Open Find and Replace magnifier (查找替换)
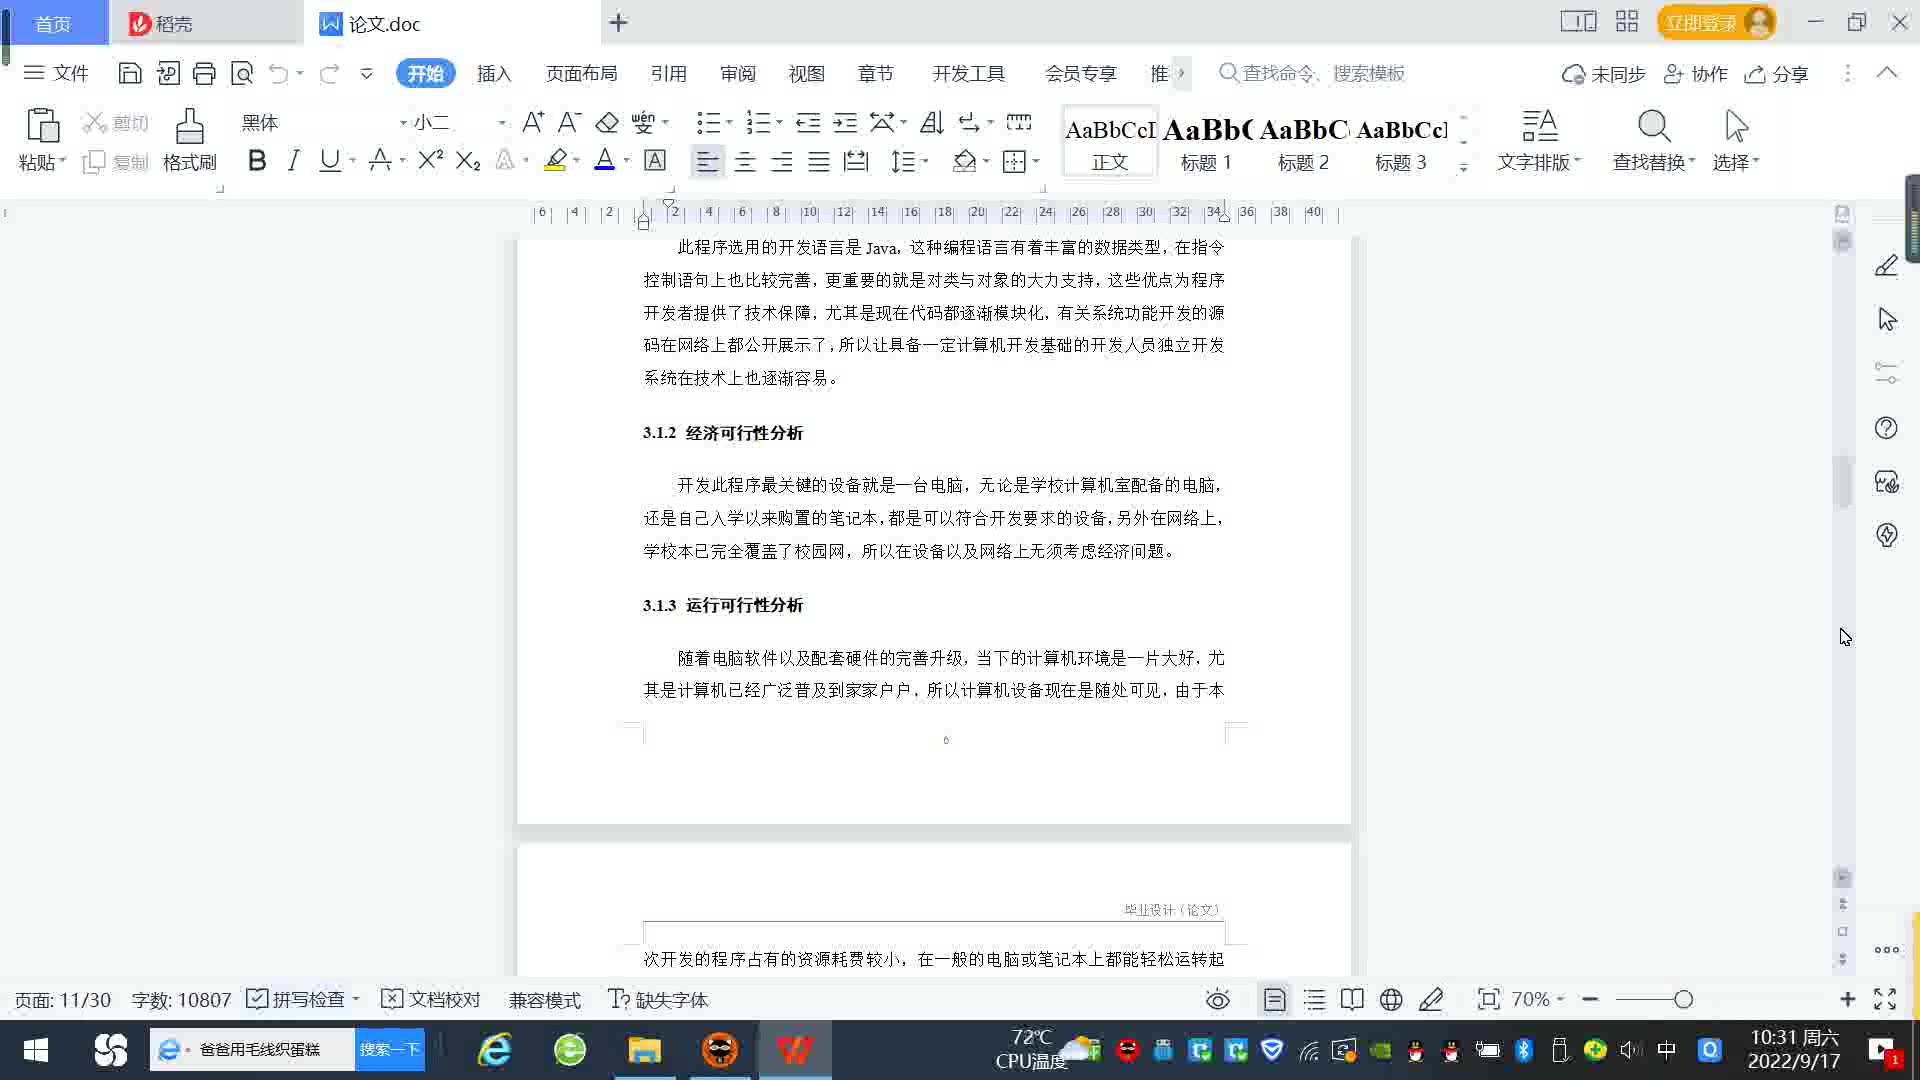This screenshot has width=1920, height=1080. (x=1654, y=138)
